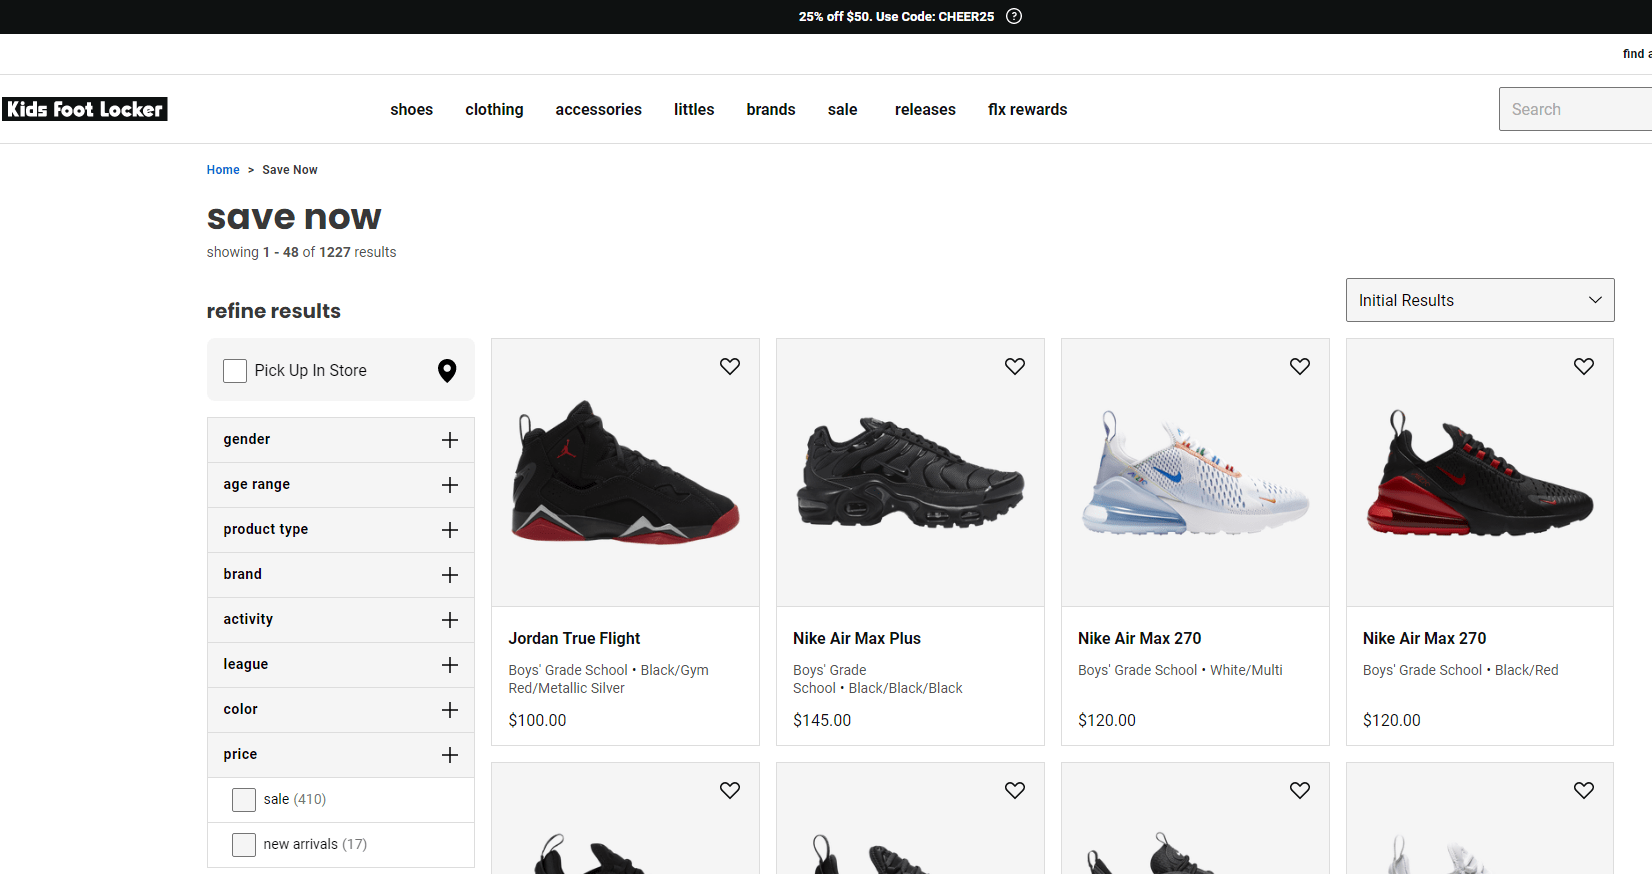Image resolution: width=1652 pixels, height=874 pixels.
Task: Click the $145.00 price text
Action: [822, 720]
